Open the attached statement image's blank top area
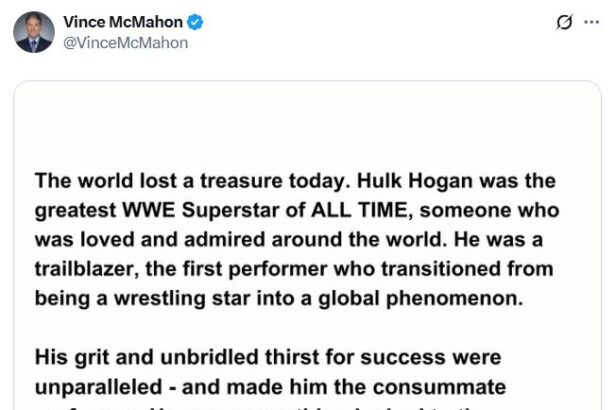This screenshot has width=615, height=410. point(307,125)
